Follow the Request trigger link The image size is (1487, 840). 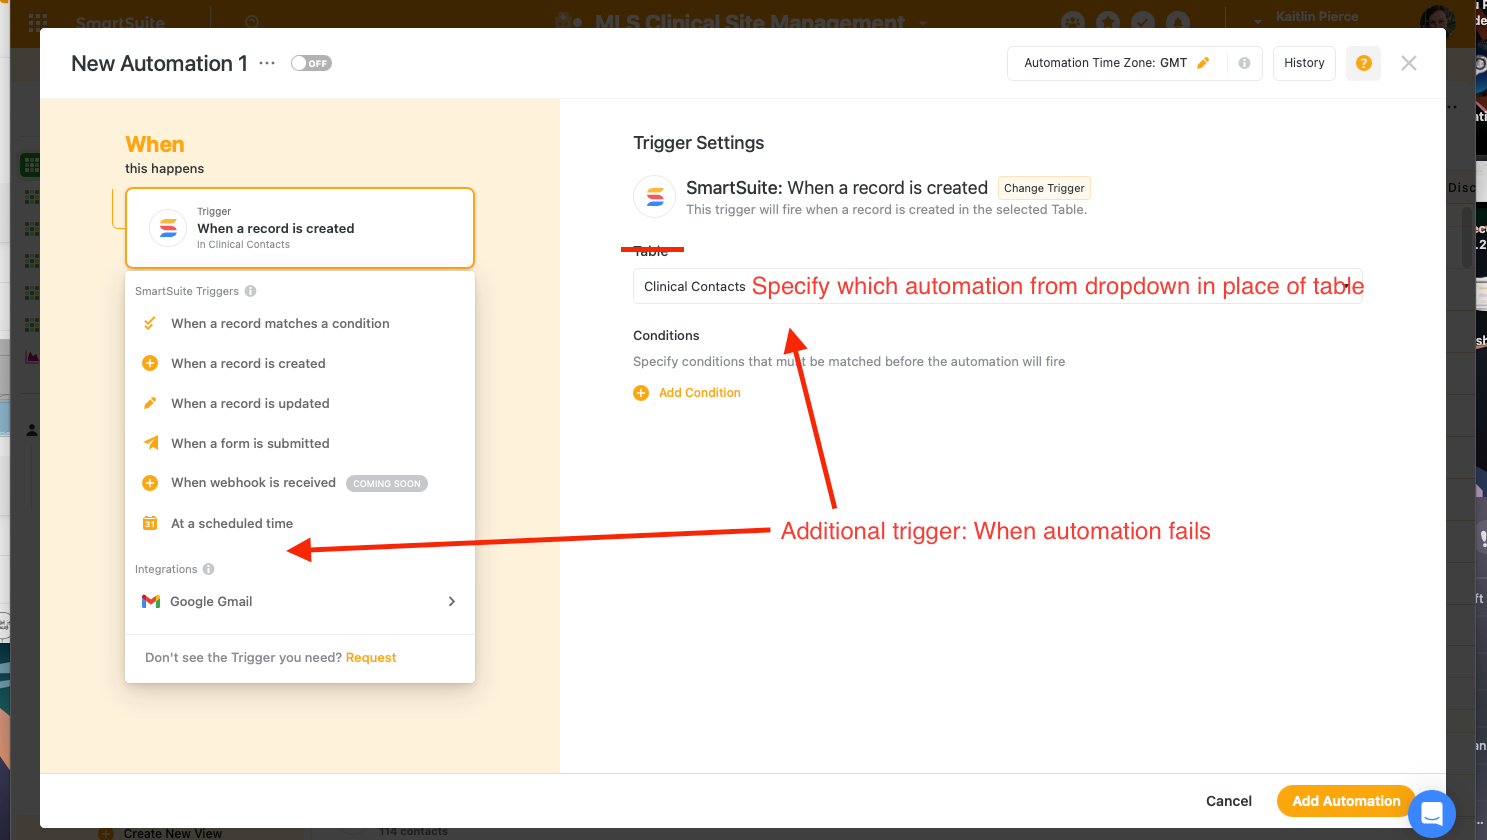coord(371,657)
